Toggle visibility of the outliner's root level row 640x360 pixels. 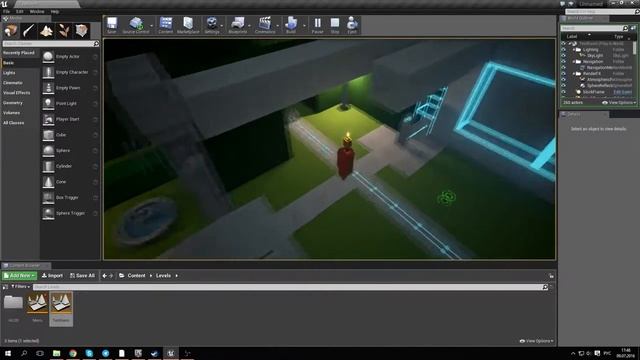[564, 43]
